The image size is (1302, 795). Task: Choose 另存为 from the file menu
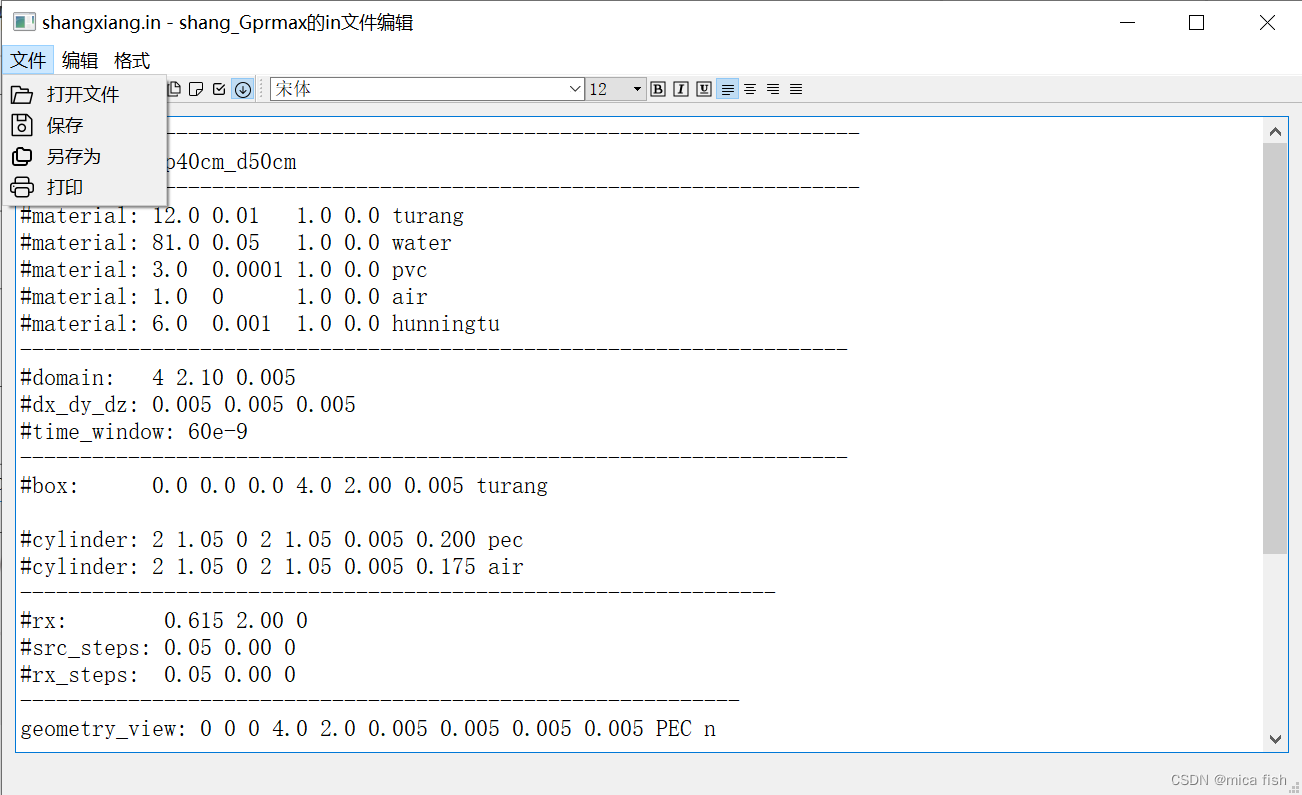point(84,156)
